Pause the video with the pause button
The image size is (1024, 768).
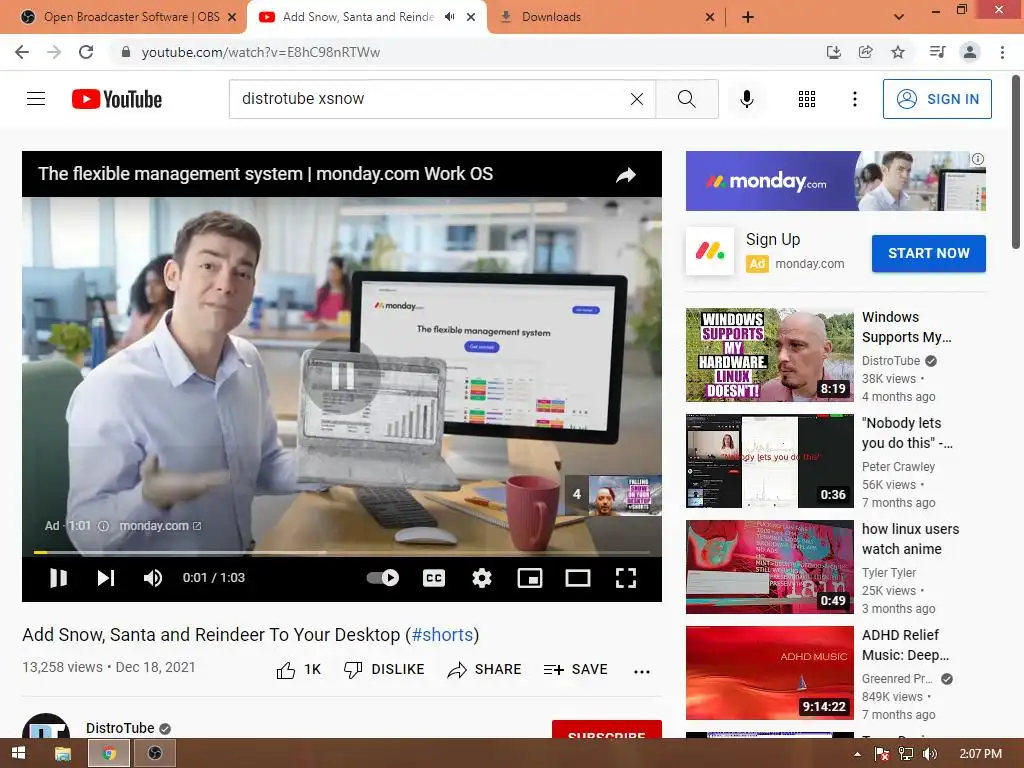58,578
